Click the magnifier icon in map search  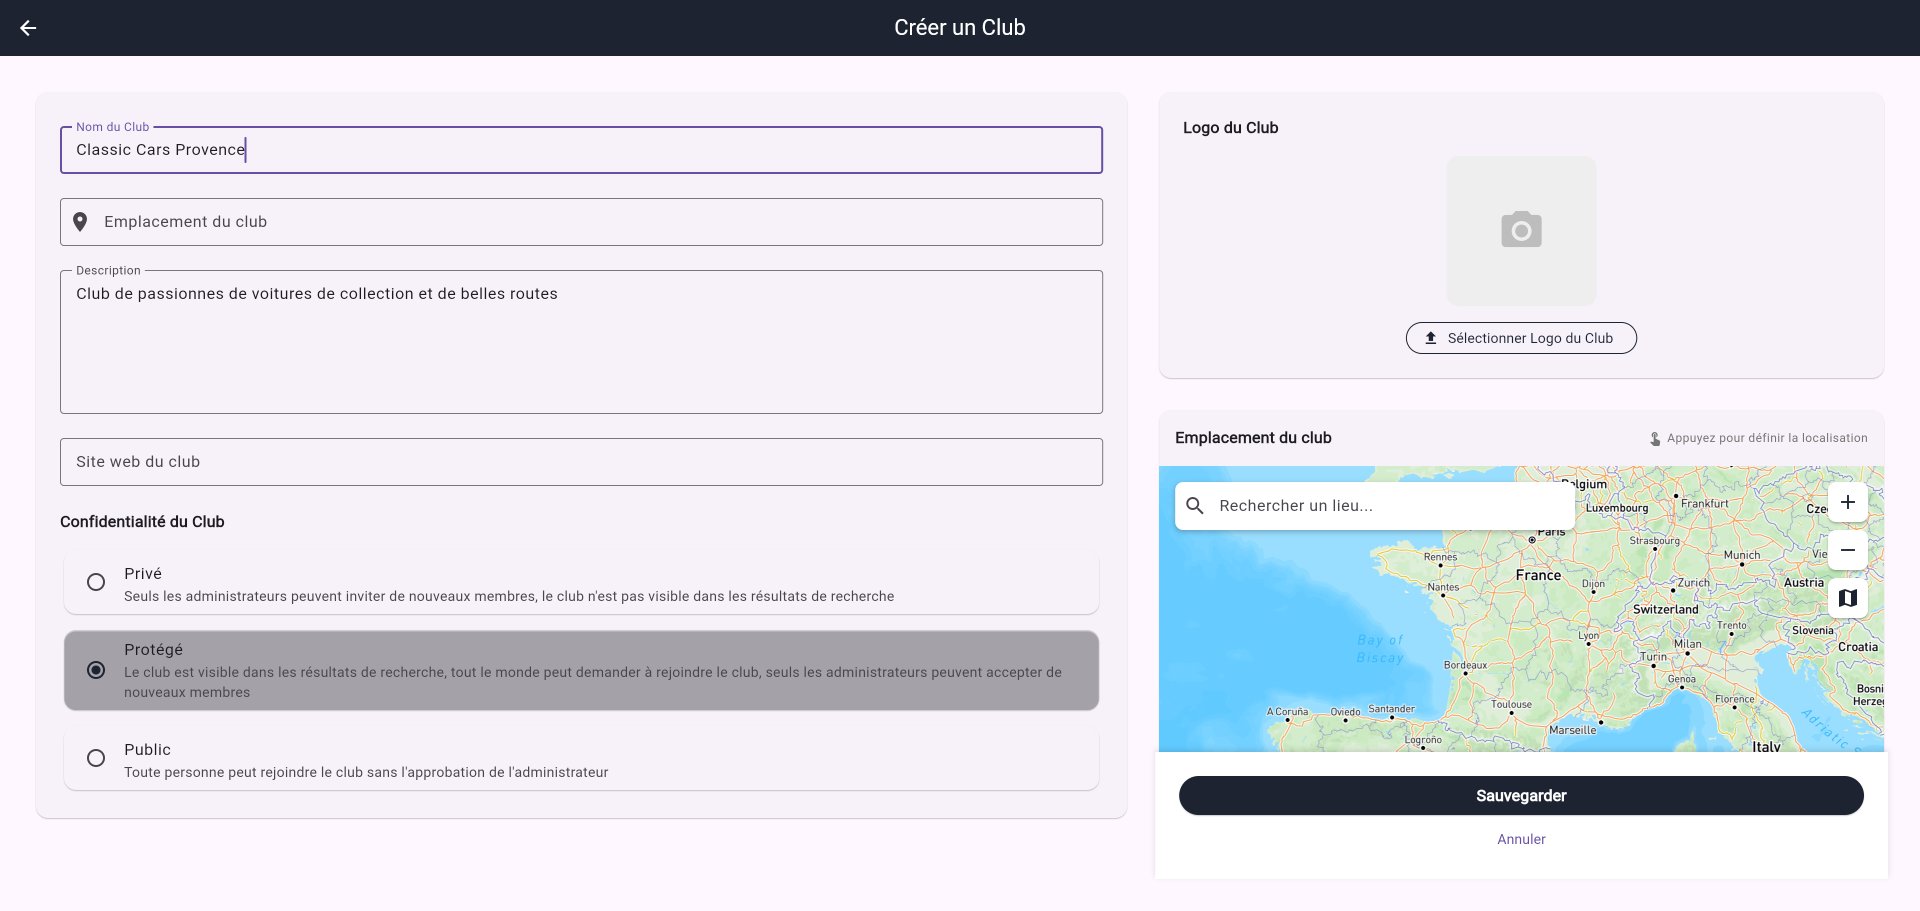pos(1195,506)
